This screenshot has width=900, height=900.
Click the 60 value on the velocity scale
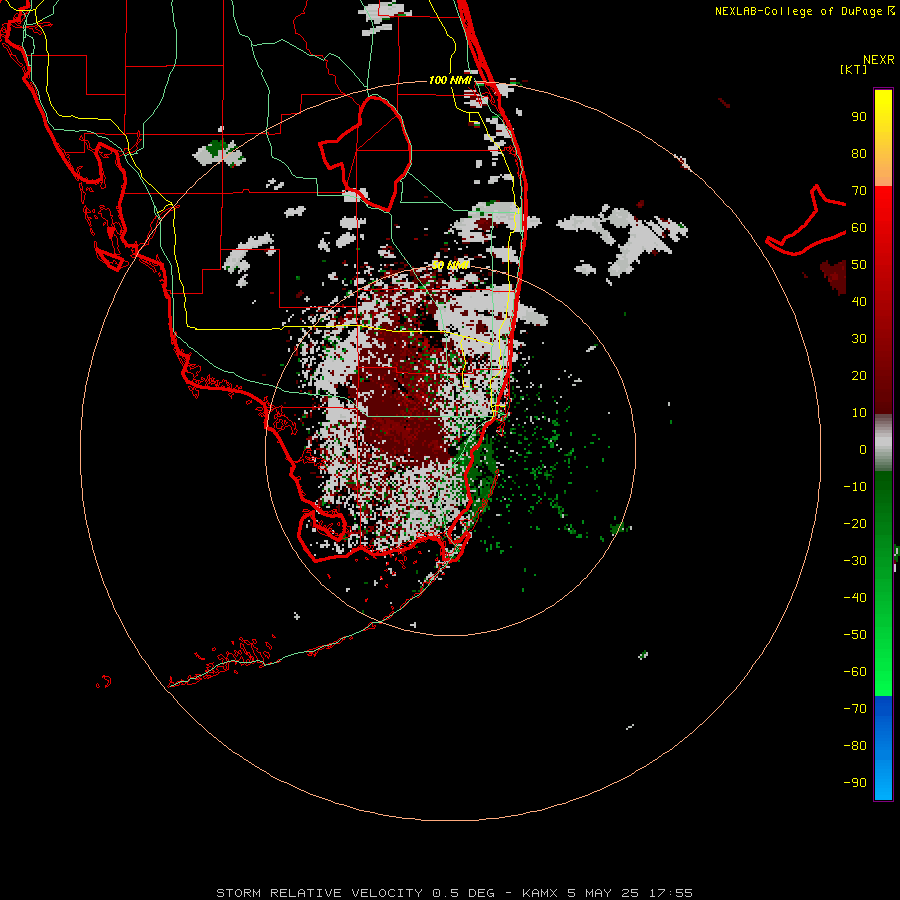(859, 228)
